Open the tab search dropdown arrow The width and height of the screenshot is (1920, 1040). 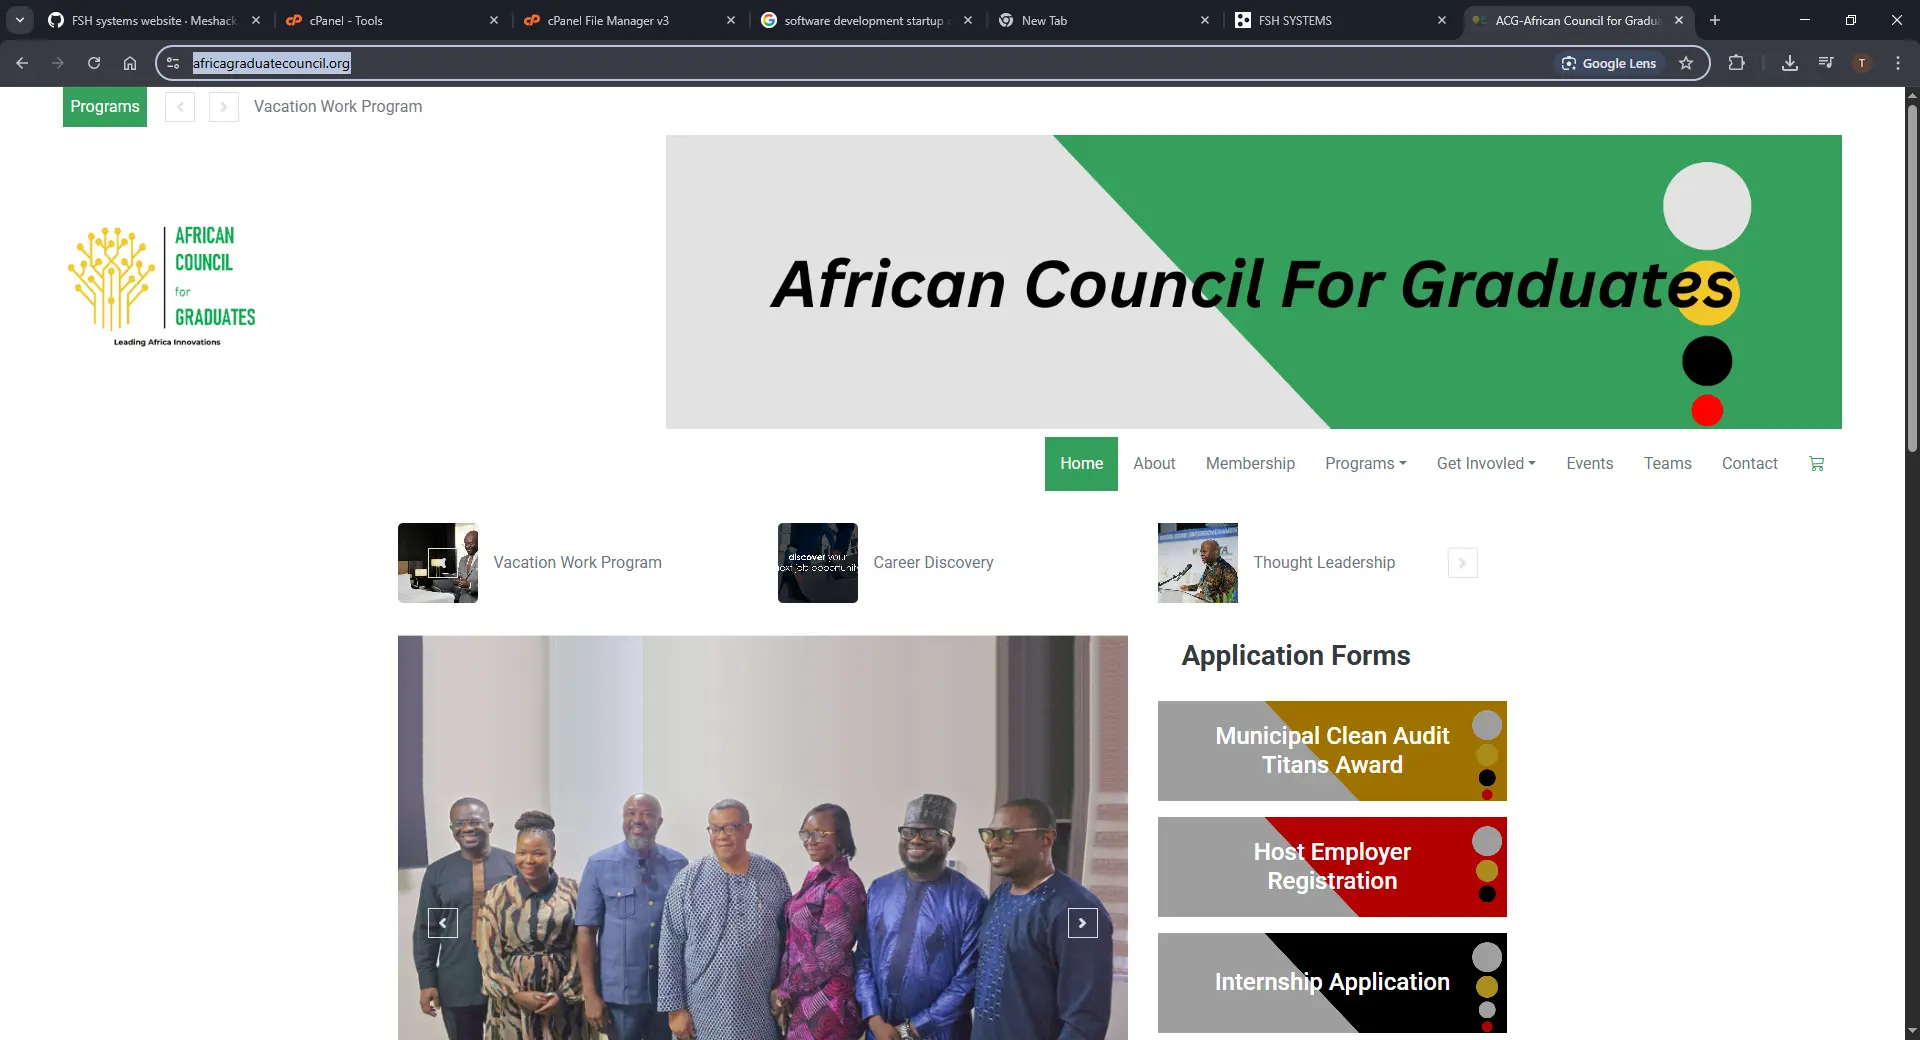20,20
